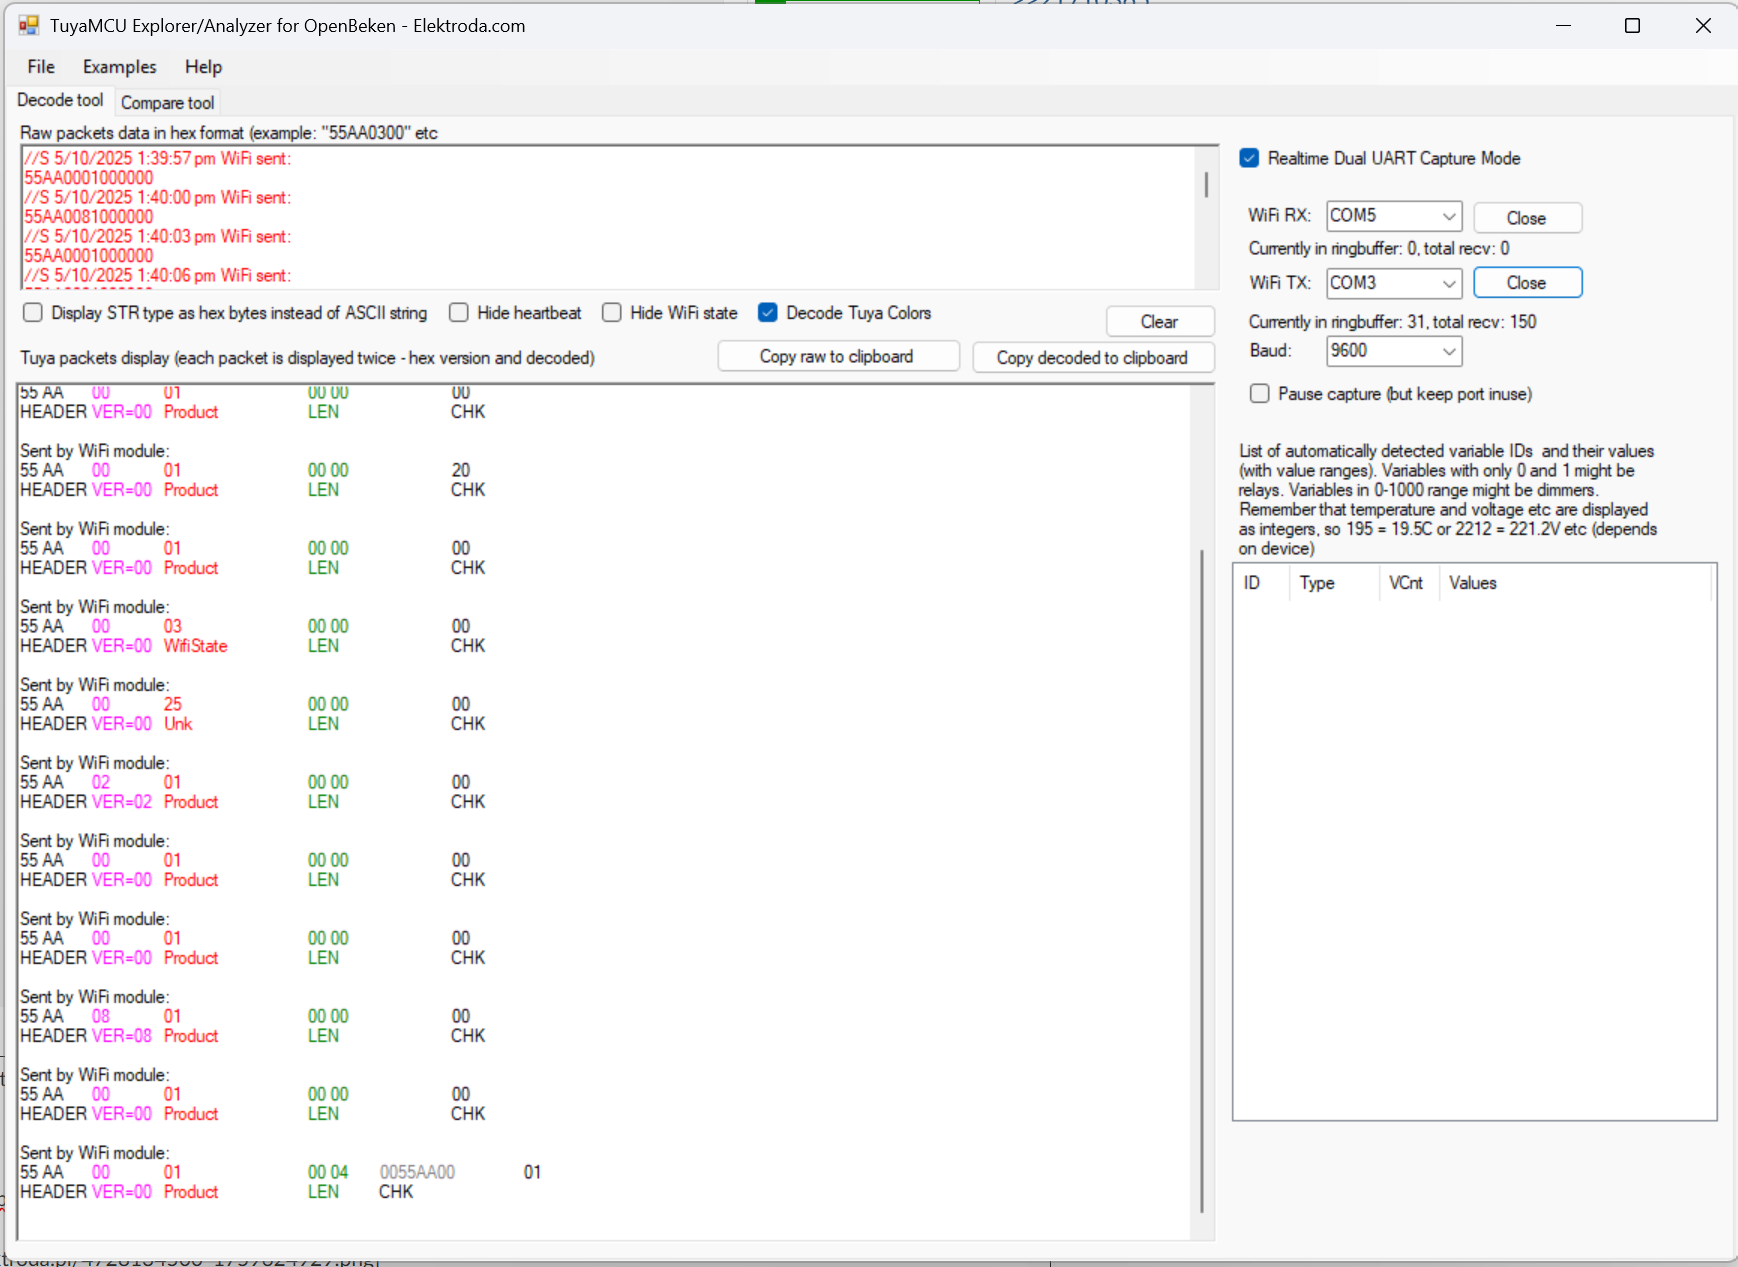Enable Display STR type as hex bytes
Image resolution: width=1738 pixels, height=1267 pixels.
[x=33, y=313]
